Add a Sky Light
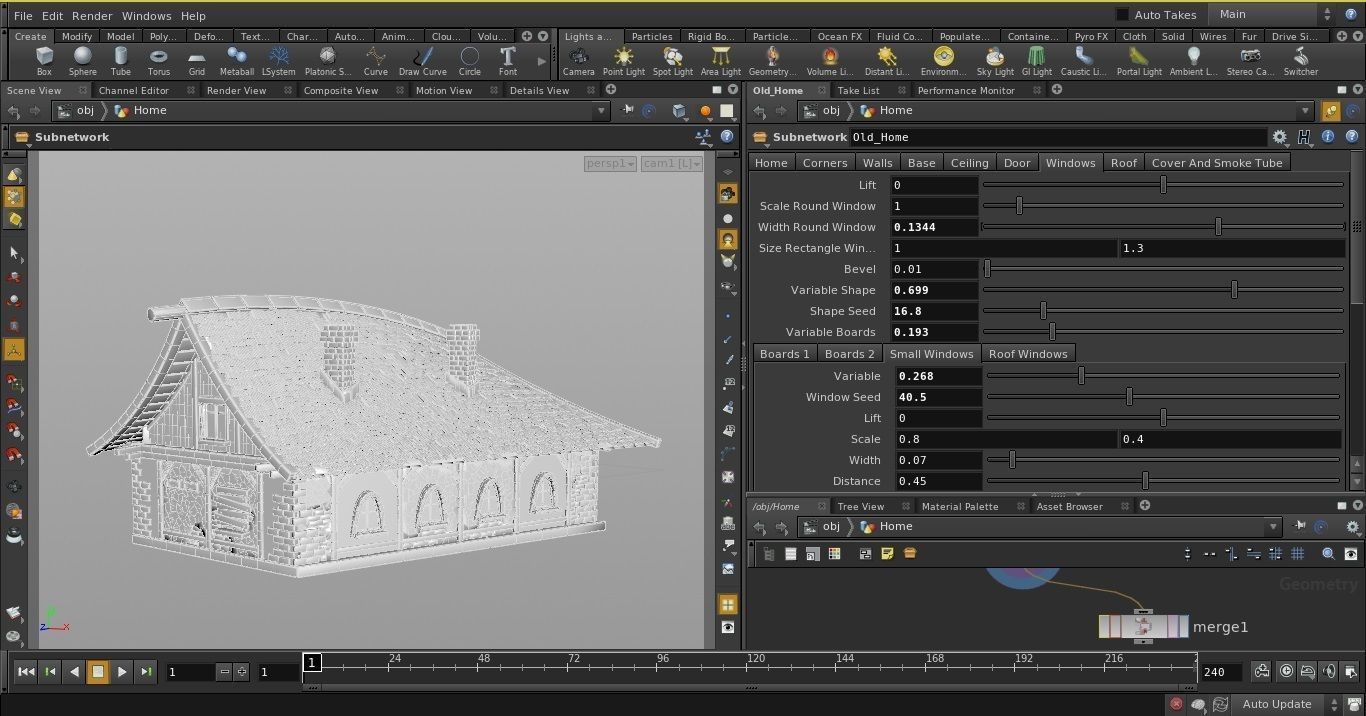This screenshot has height=716, width=1366. tap(995, 61)
